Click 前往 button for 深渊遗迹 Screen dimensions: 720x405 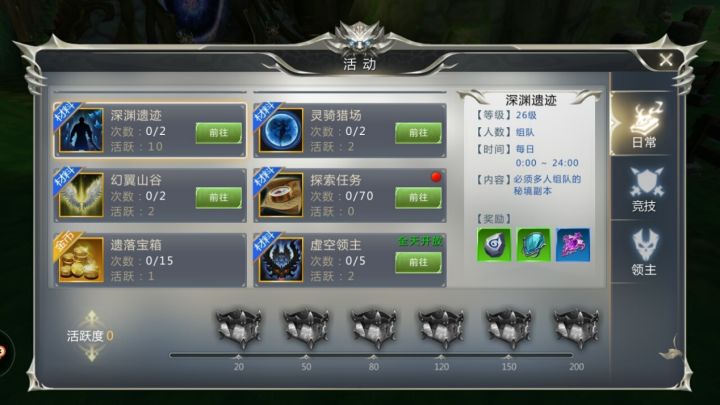[x=219, y=133]
